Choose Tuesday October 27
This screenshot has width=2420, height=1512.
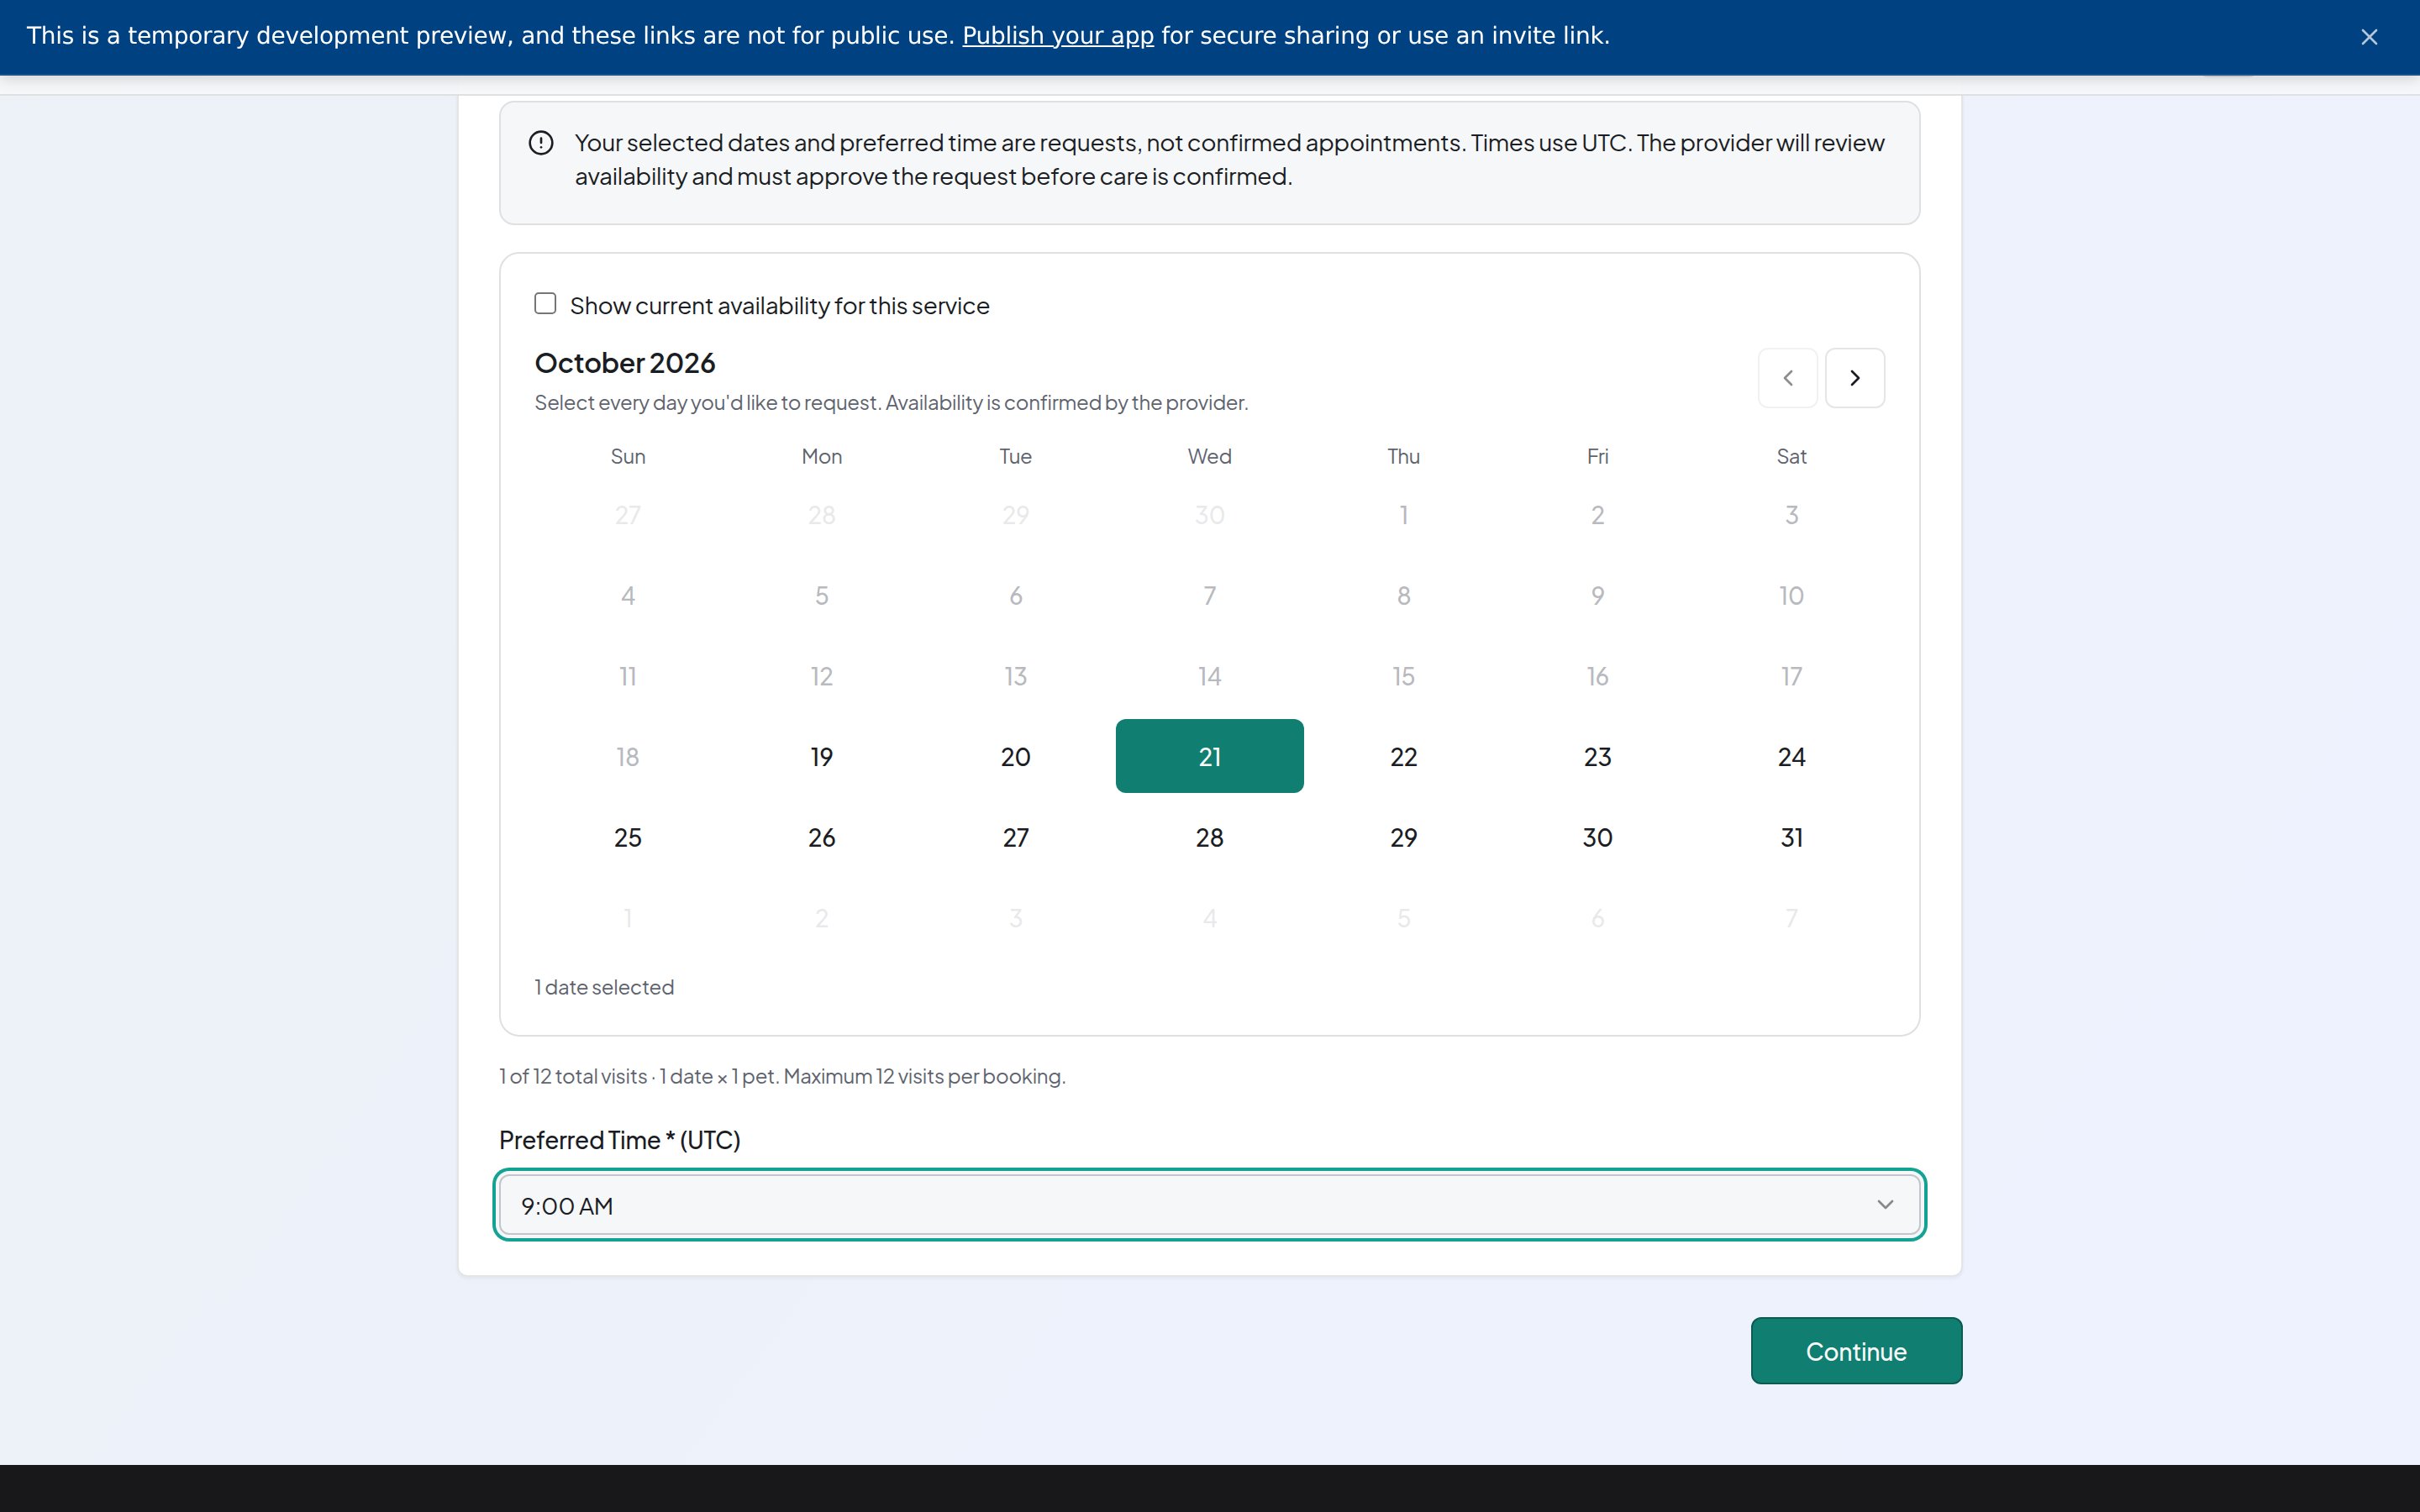pos(1015,837)
